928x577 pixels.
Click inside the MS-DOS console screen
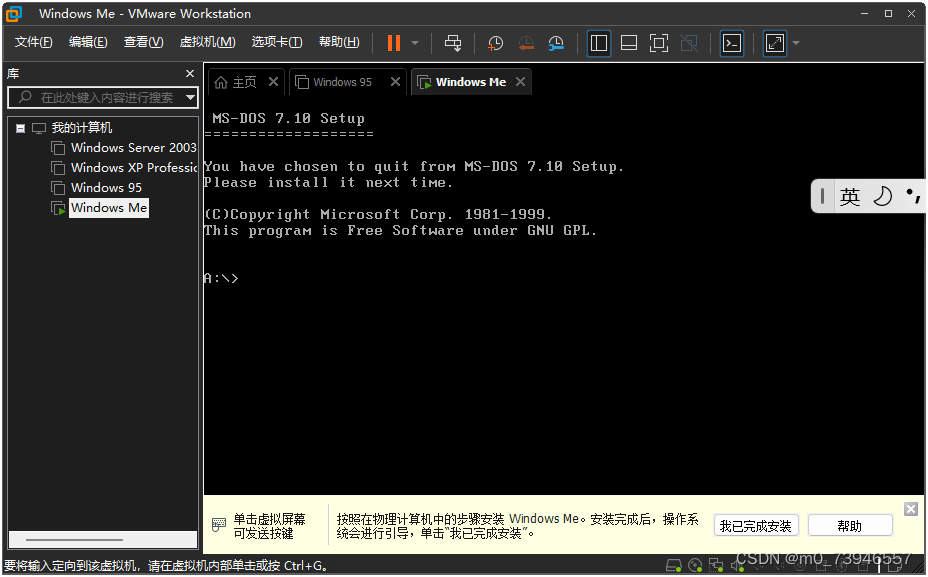tap(562, 296)
